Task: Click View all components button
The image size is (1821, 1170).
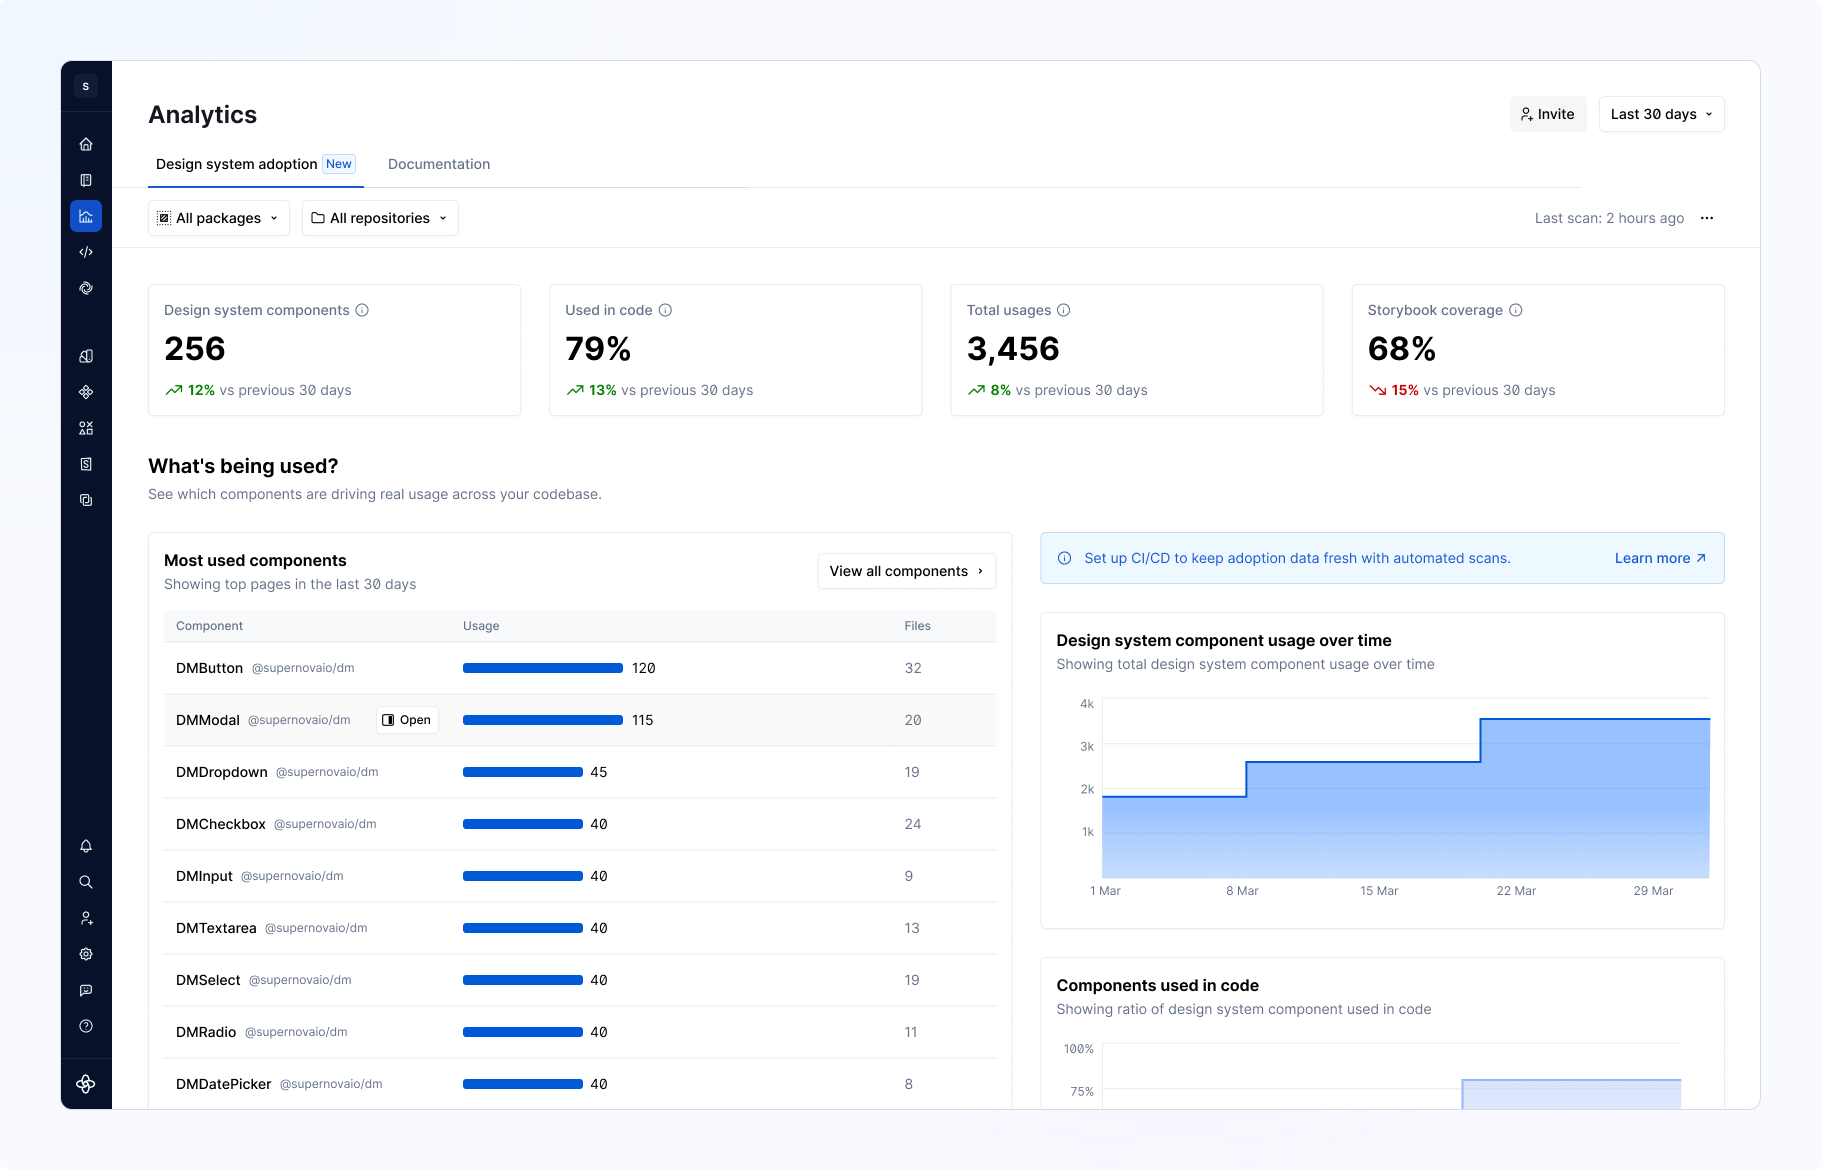Action: click(x=907, y=571)
